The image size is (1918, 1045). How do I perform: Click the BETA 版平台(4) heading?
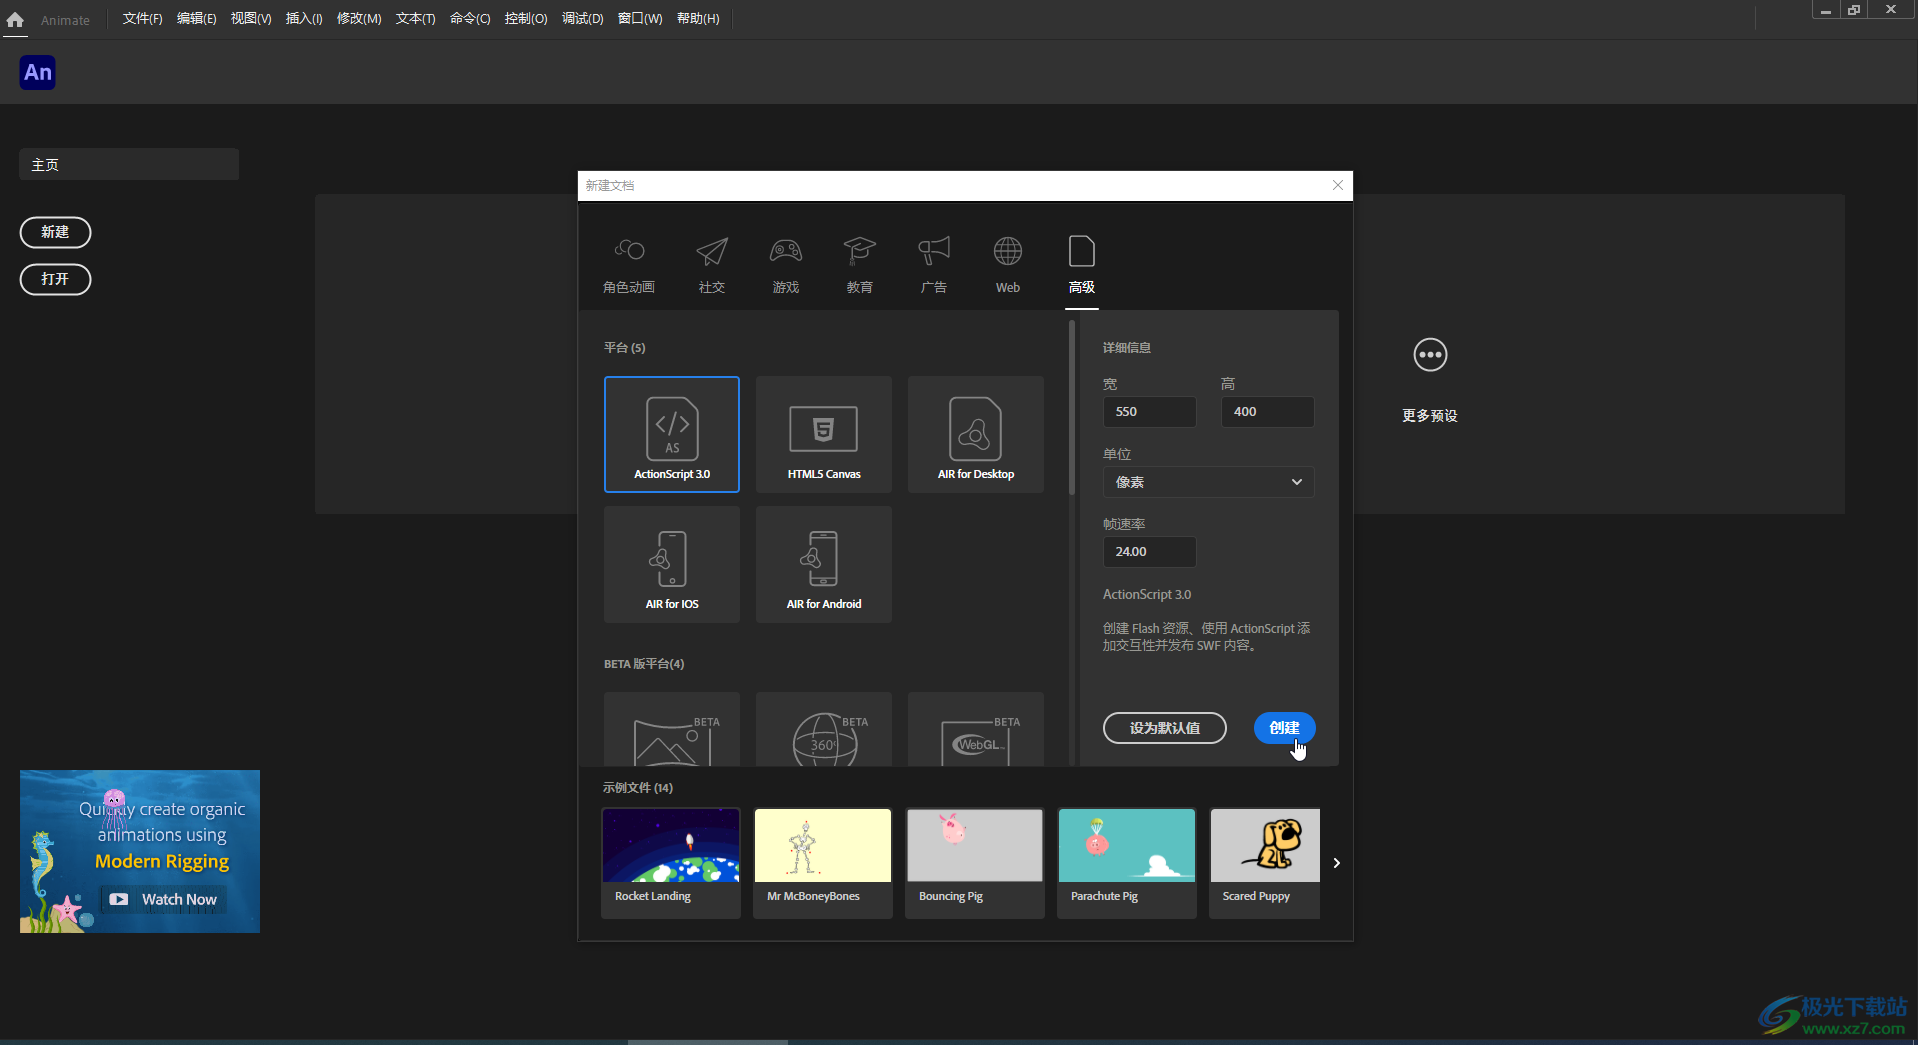tap(644, 664)
